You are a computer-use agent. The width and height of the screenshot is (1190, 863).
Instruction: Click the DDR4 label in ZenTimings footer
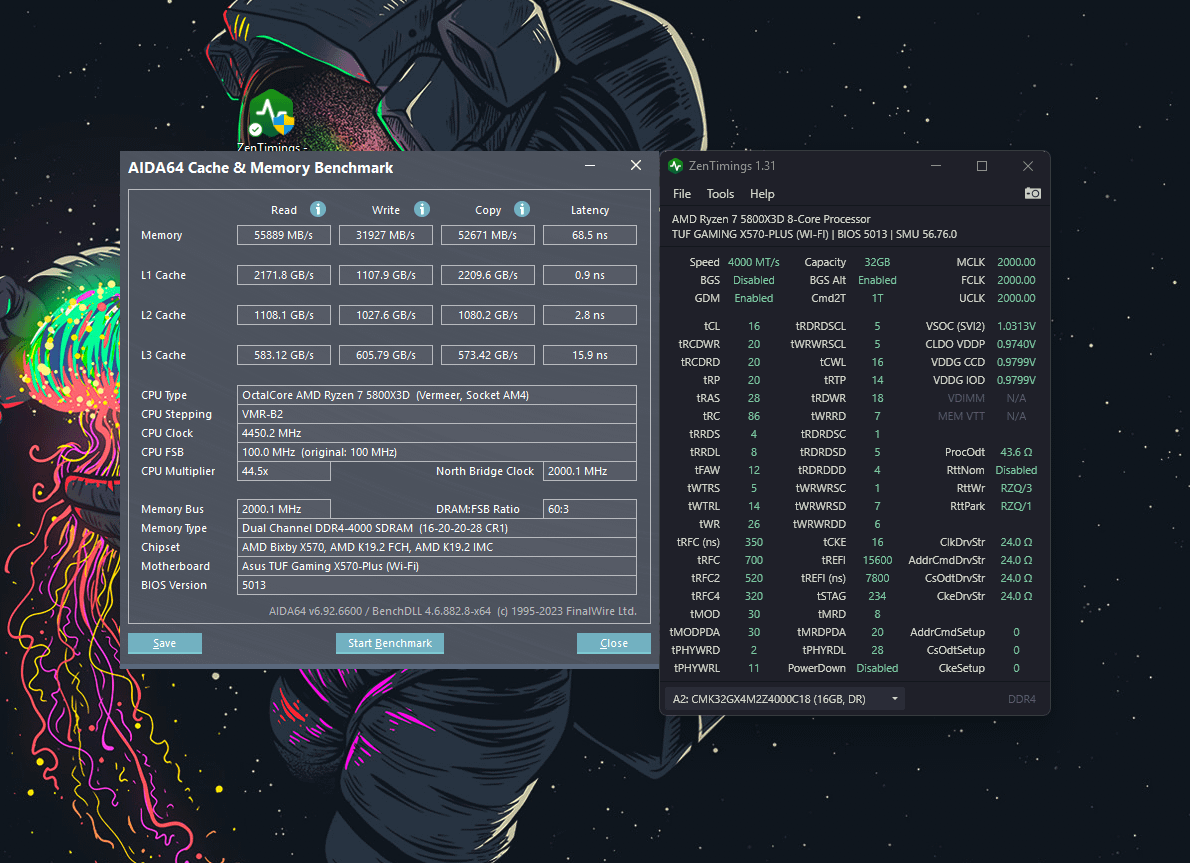coord(1022,699)
